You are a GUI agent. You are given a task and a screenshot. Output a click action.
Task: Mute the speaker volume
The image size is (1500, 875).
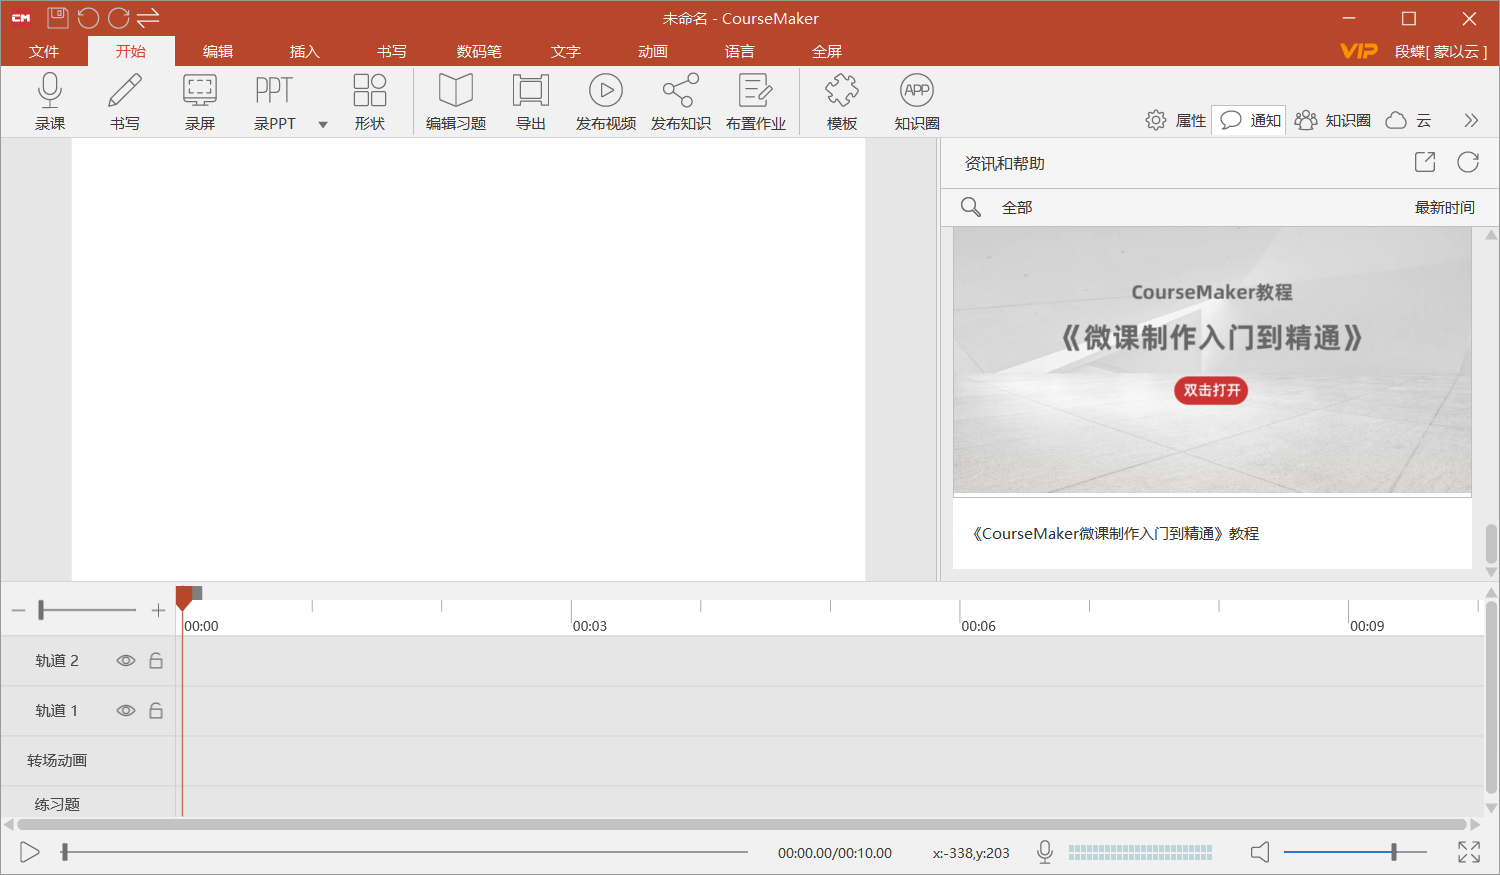click(x=1260, y=852)
